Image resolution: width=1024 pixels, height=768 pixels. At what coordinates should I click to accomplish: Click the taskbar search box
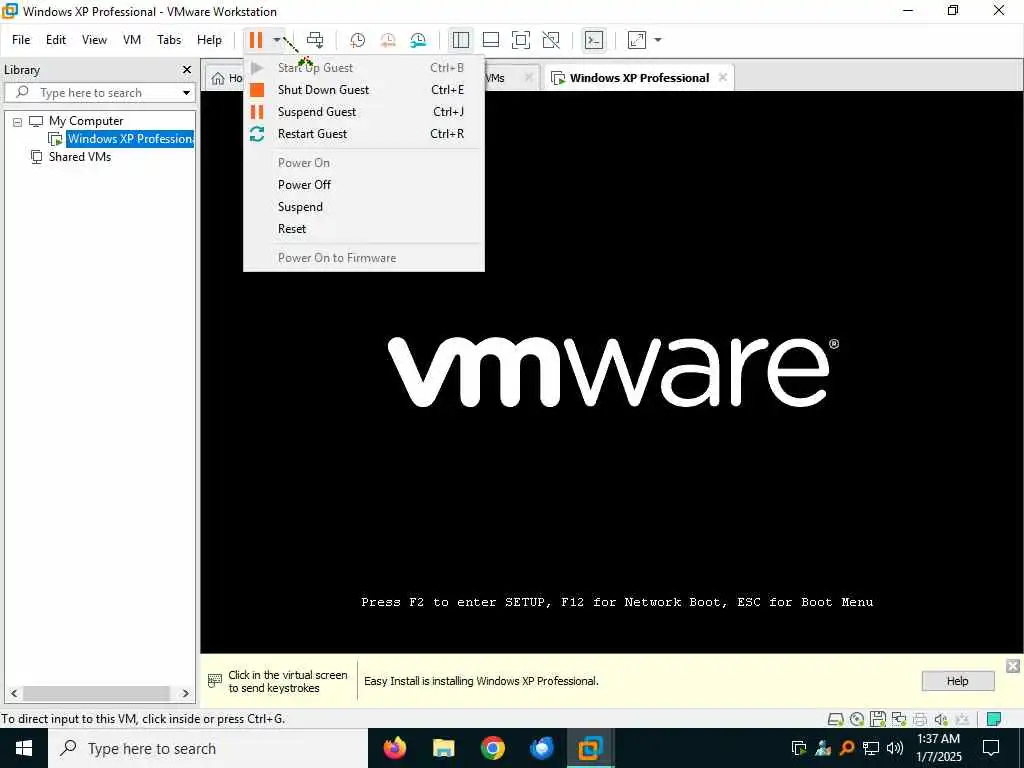coord(208,748)
